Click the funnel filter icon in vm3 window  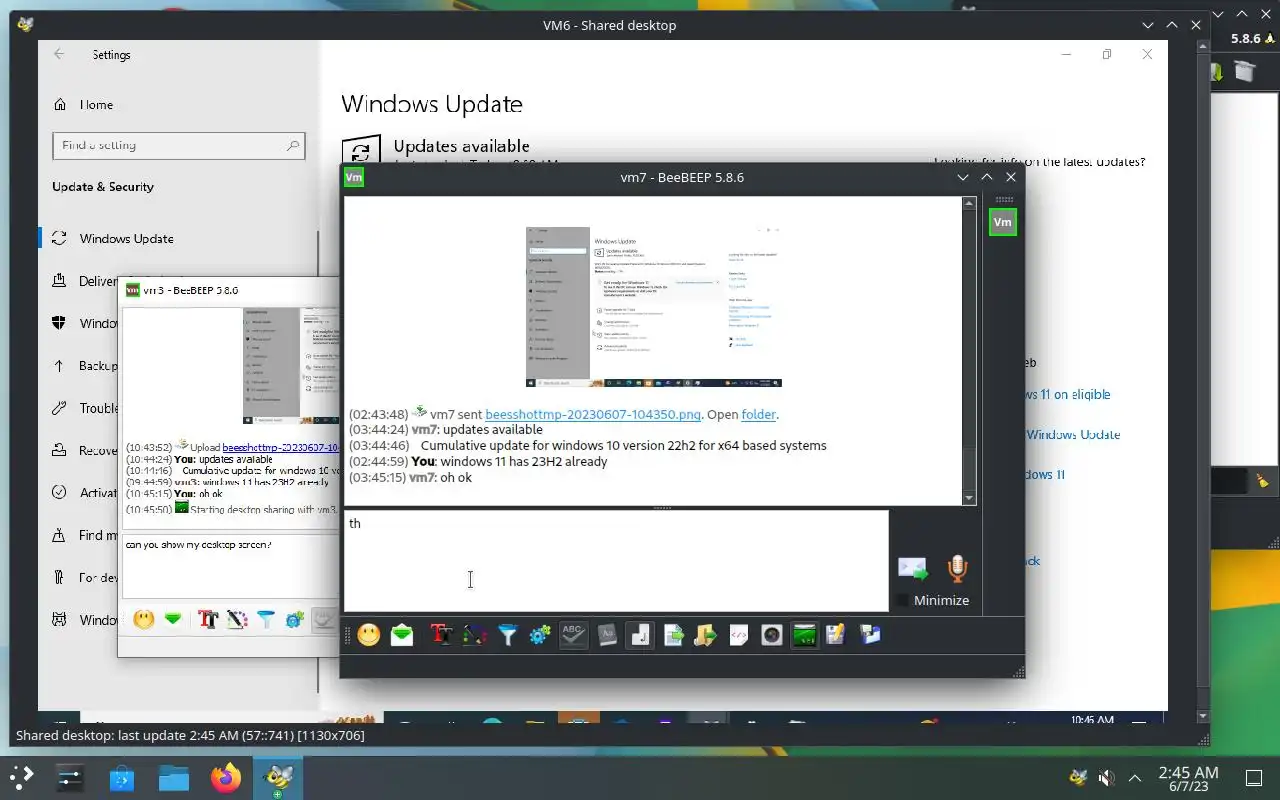266,619
